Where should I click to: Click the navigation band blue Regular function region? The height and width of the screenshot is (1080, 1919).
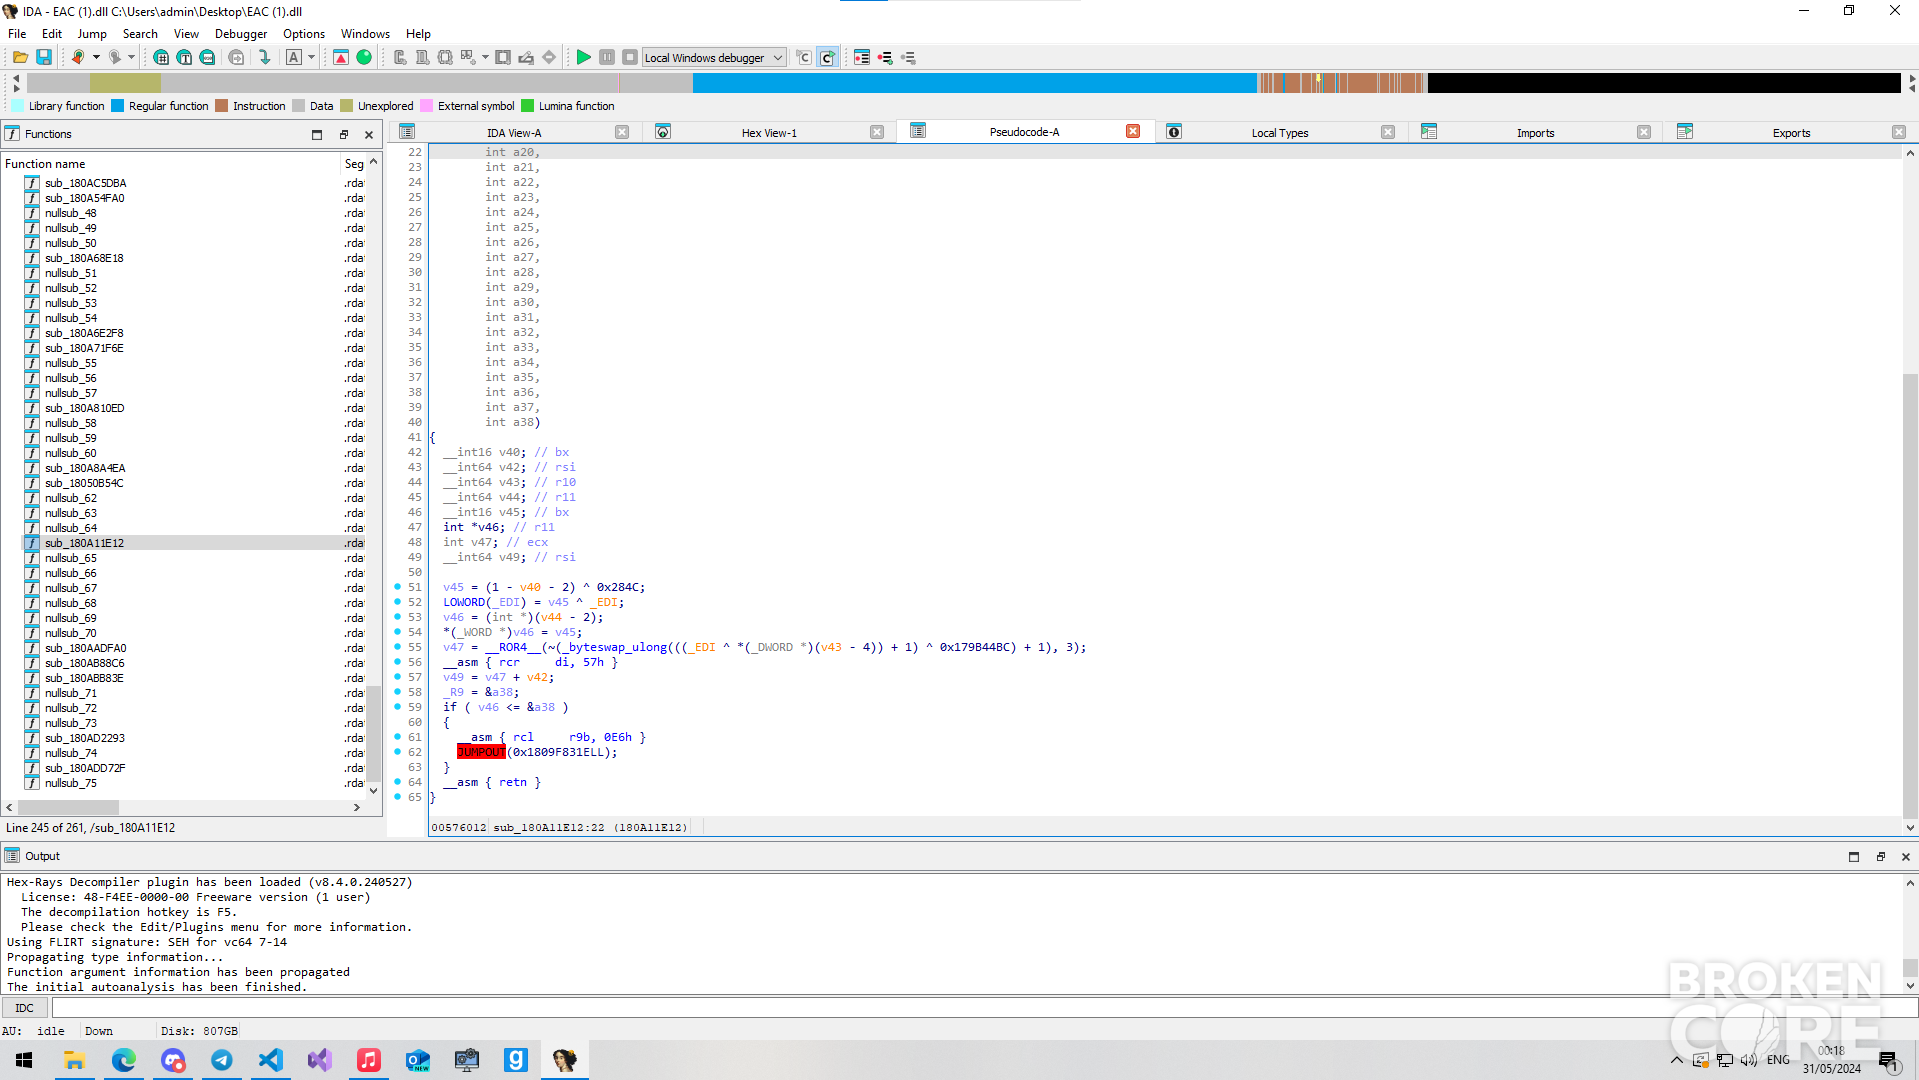point(974,83)
